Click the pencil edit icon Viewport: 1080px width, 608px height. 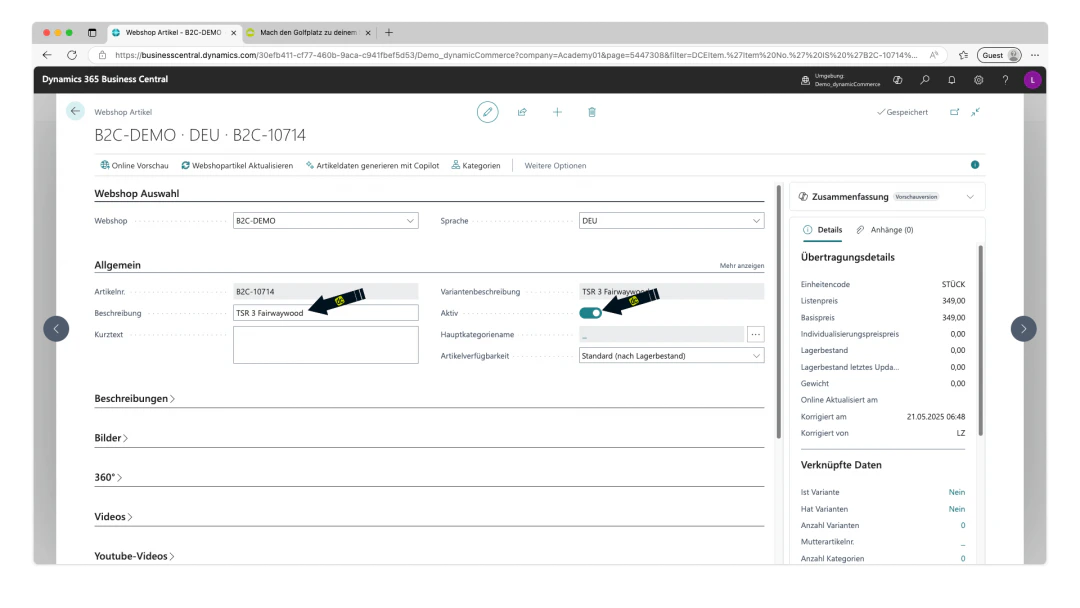(x=487, y=112)
